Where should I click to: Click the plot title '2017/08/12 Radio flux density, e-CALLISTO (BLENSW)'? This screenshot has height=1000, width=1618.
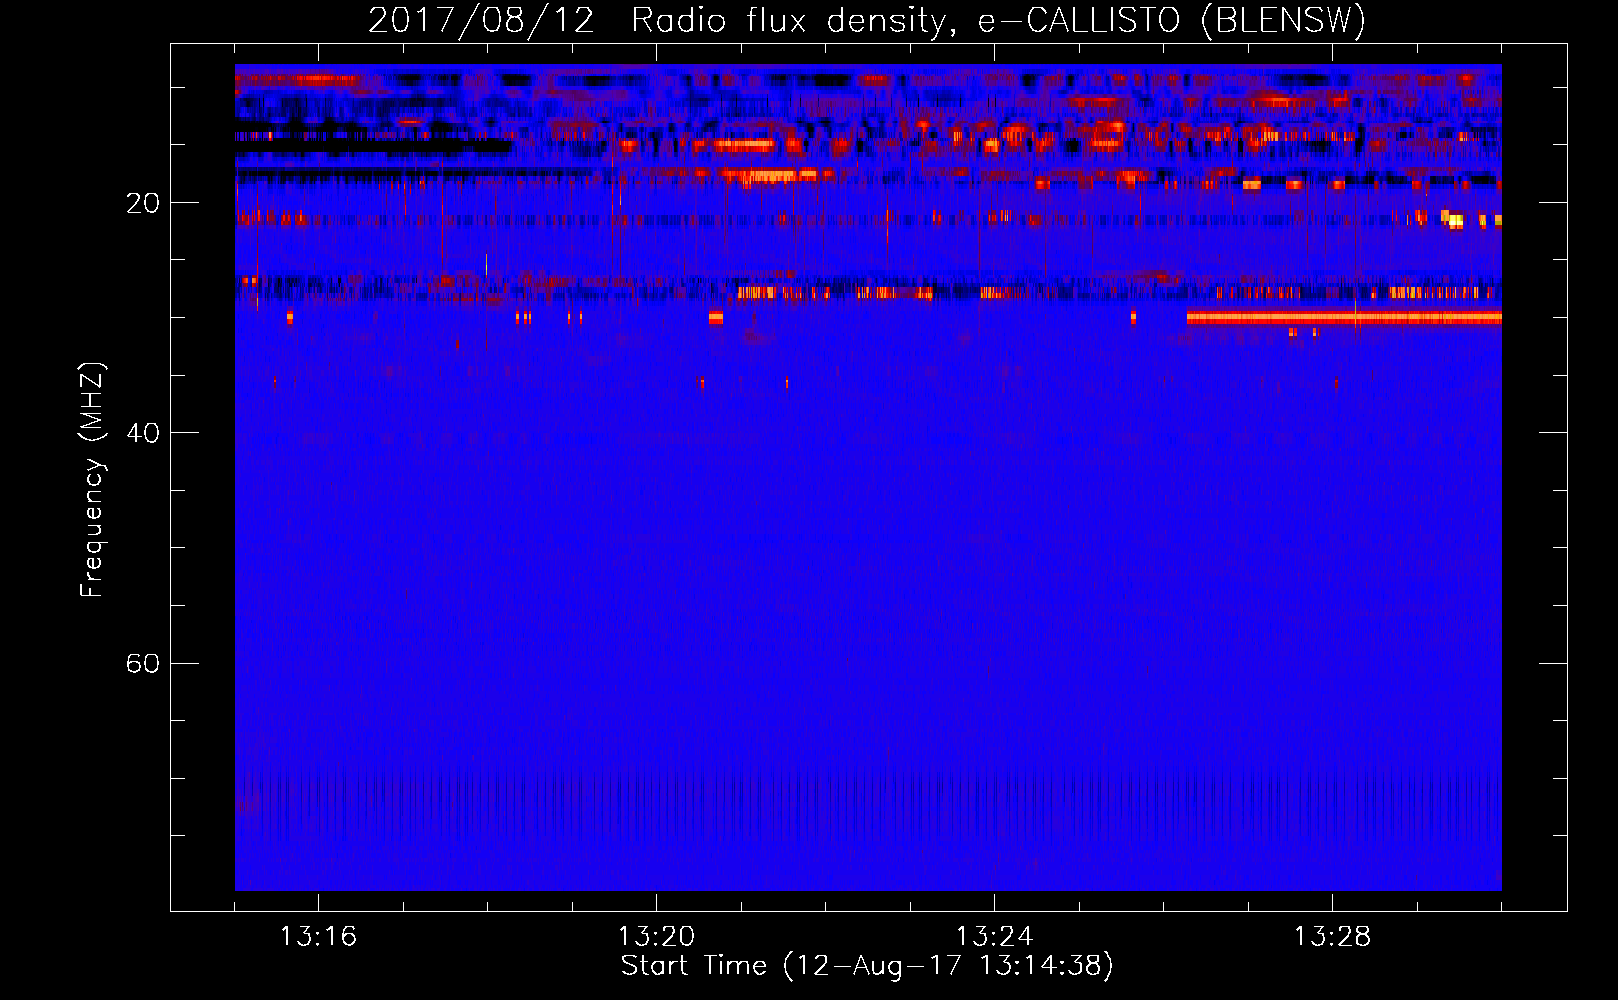pyautogui.click(x=867, y=21)
